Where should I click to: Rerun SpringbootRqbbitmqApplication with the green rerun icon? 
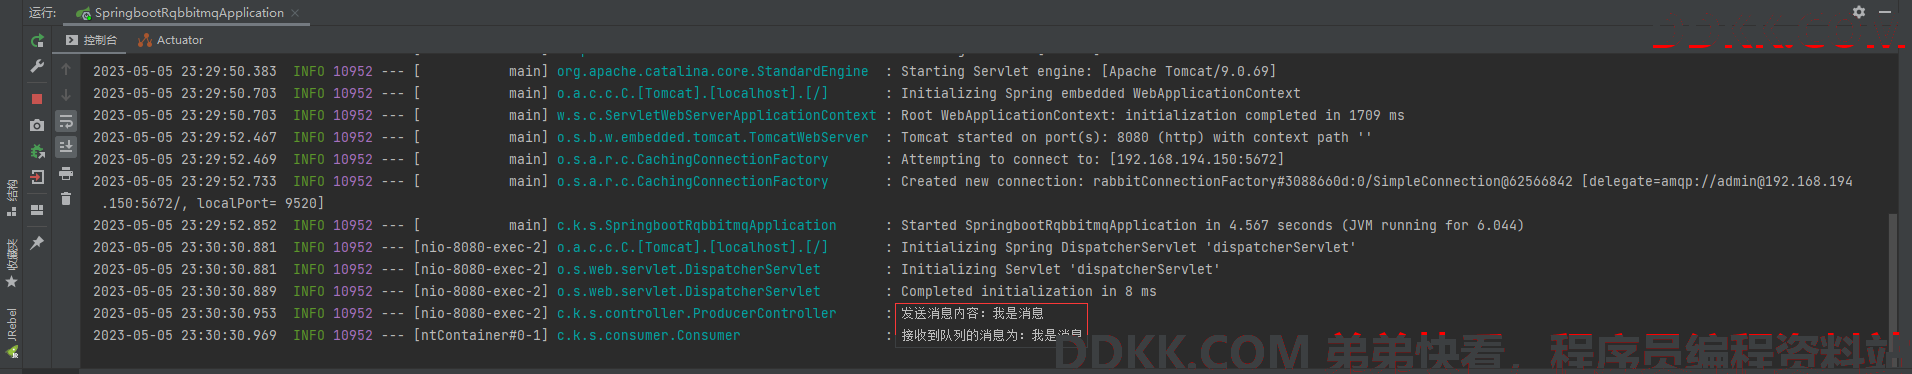tap(37, 41)
